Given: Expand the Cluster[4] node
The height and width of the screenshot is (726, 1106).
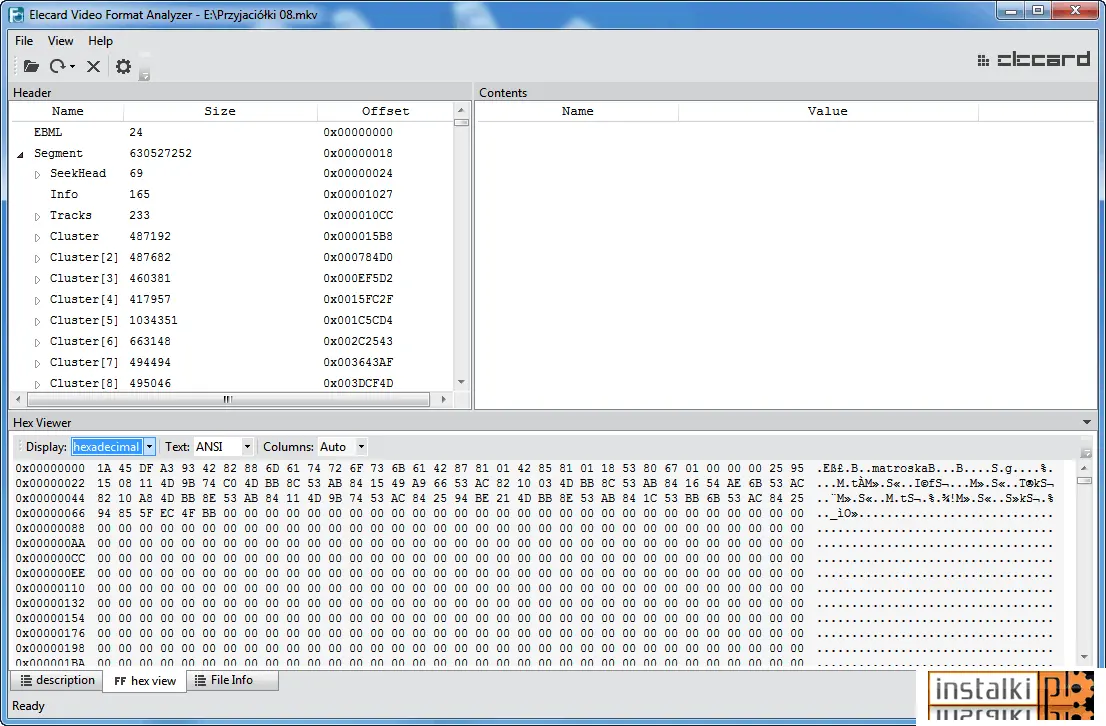Looking at the screenshot, I should 37,301.
